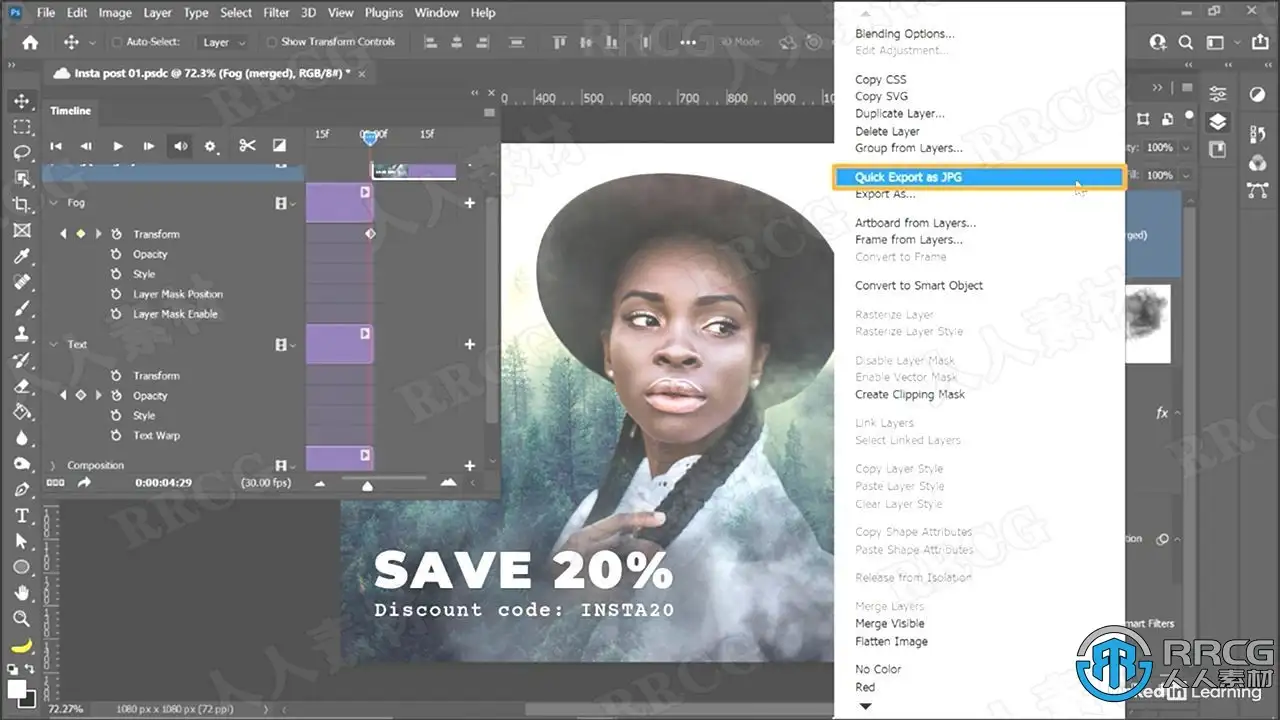This screenshot has height=720, width=1280.
Task: Select the Rectangular Marquee tool
Action: pyautogui.click(x=21, y=127)
